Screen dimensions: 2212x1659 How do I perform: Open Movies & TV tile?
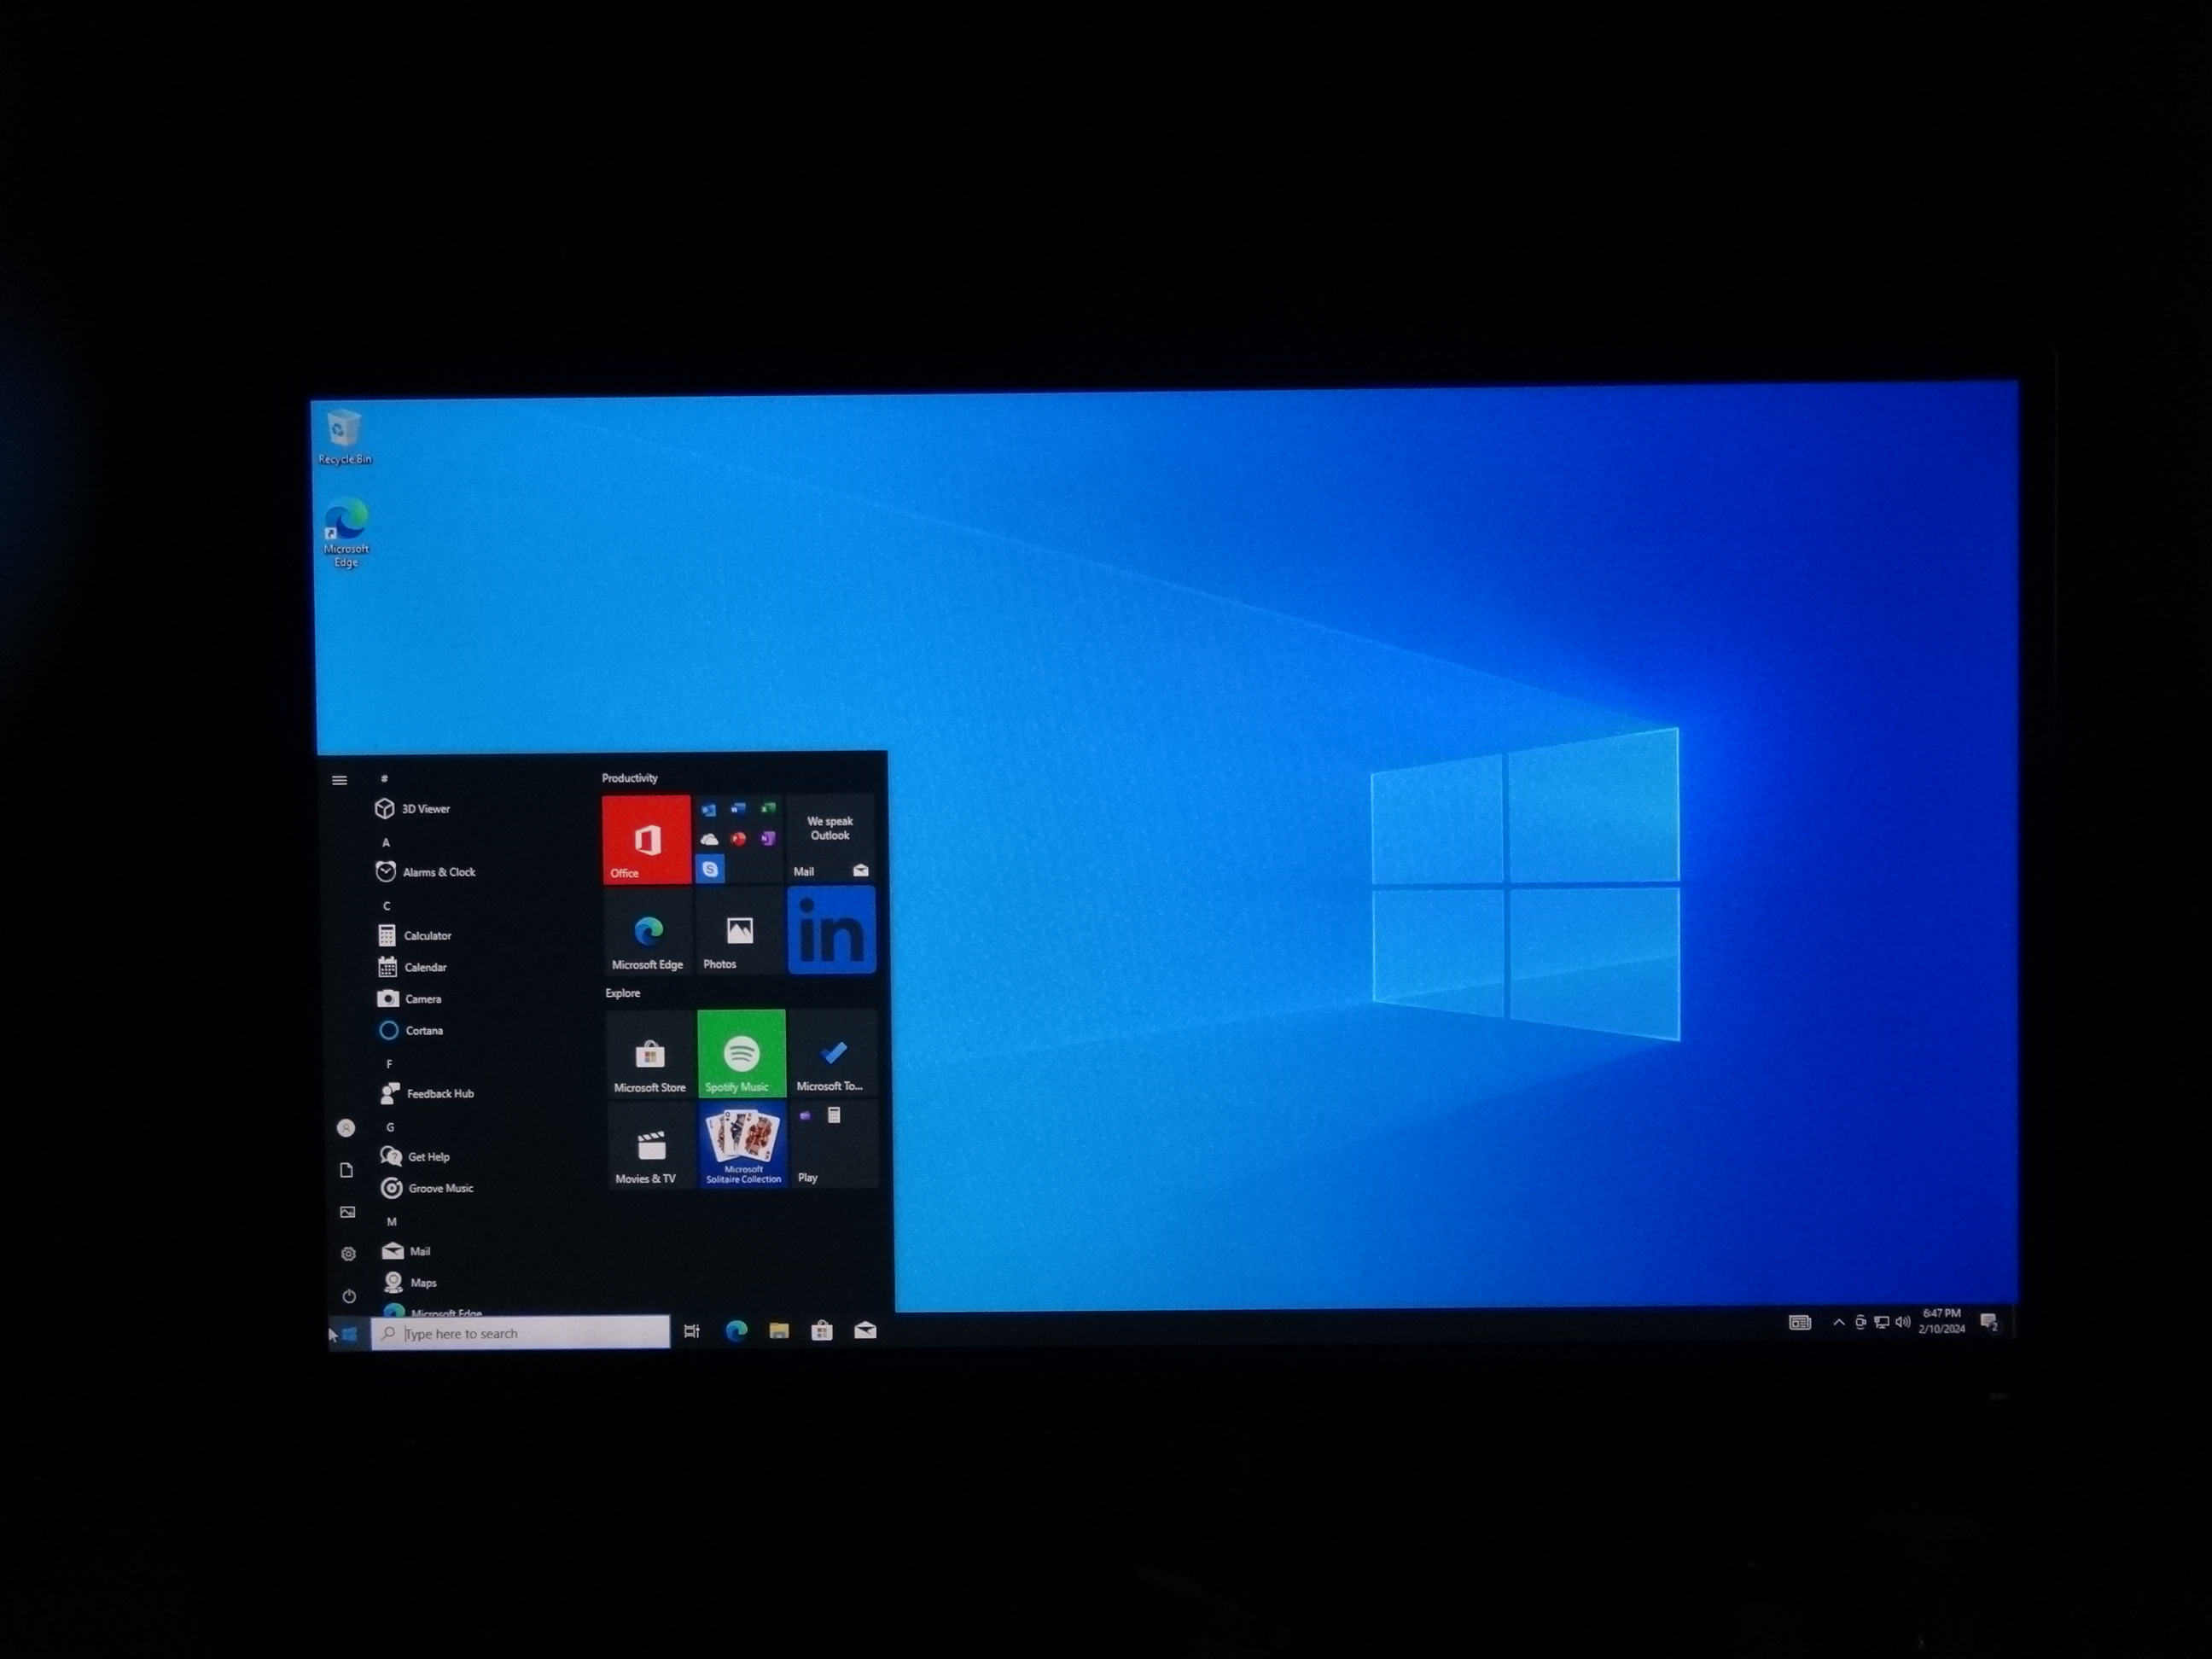click(x=651, y=1145)
